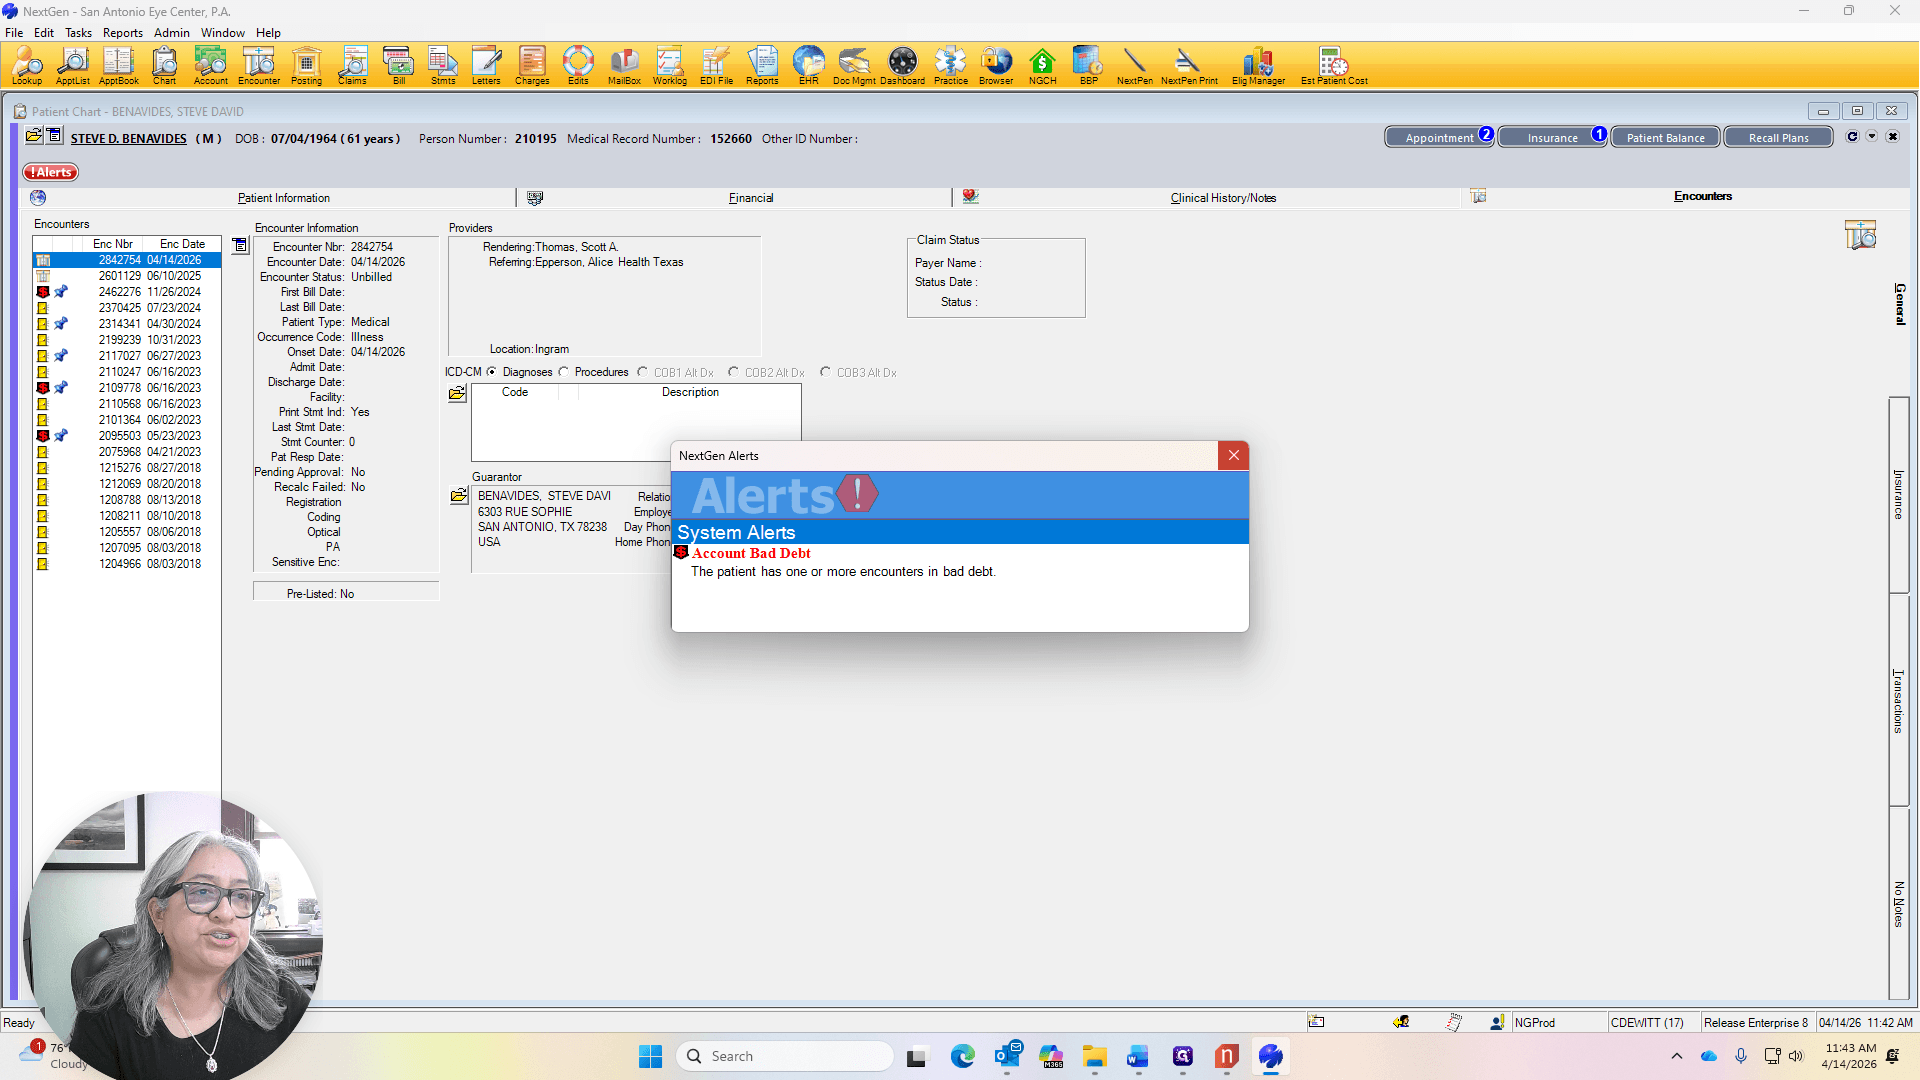Open the NextPen Print toolbar icon
1920x1080 pixels.
[1189, 66]
